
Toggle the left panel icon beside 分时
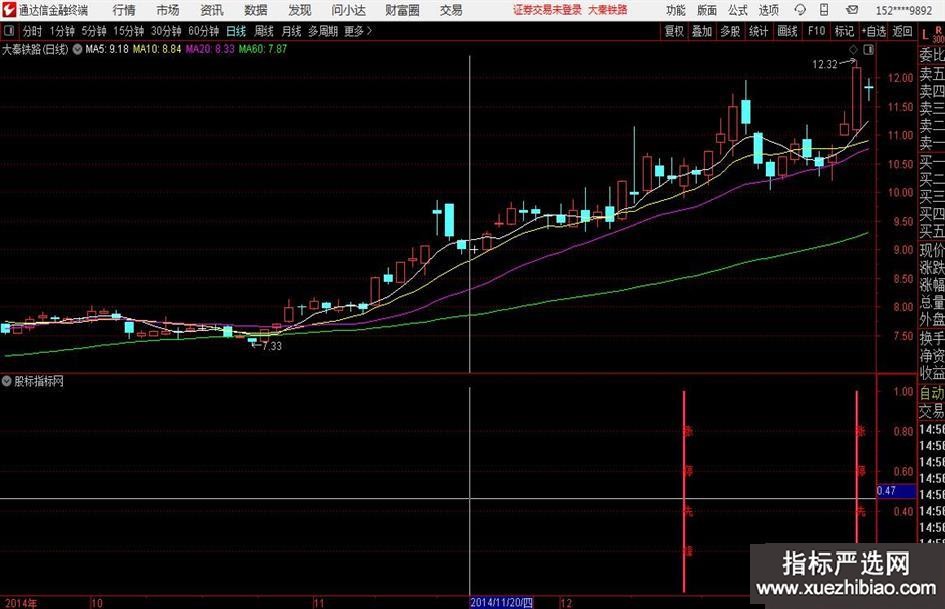point(9,31)
